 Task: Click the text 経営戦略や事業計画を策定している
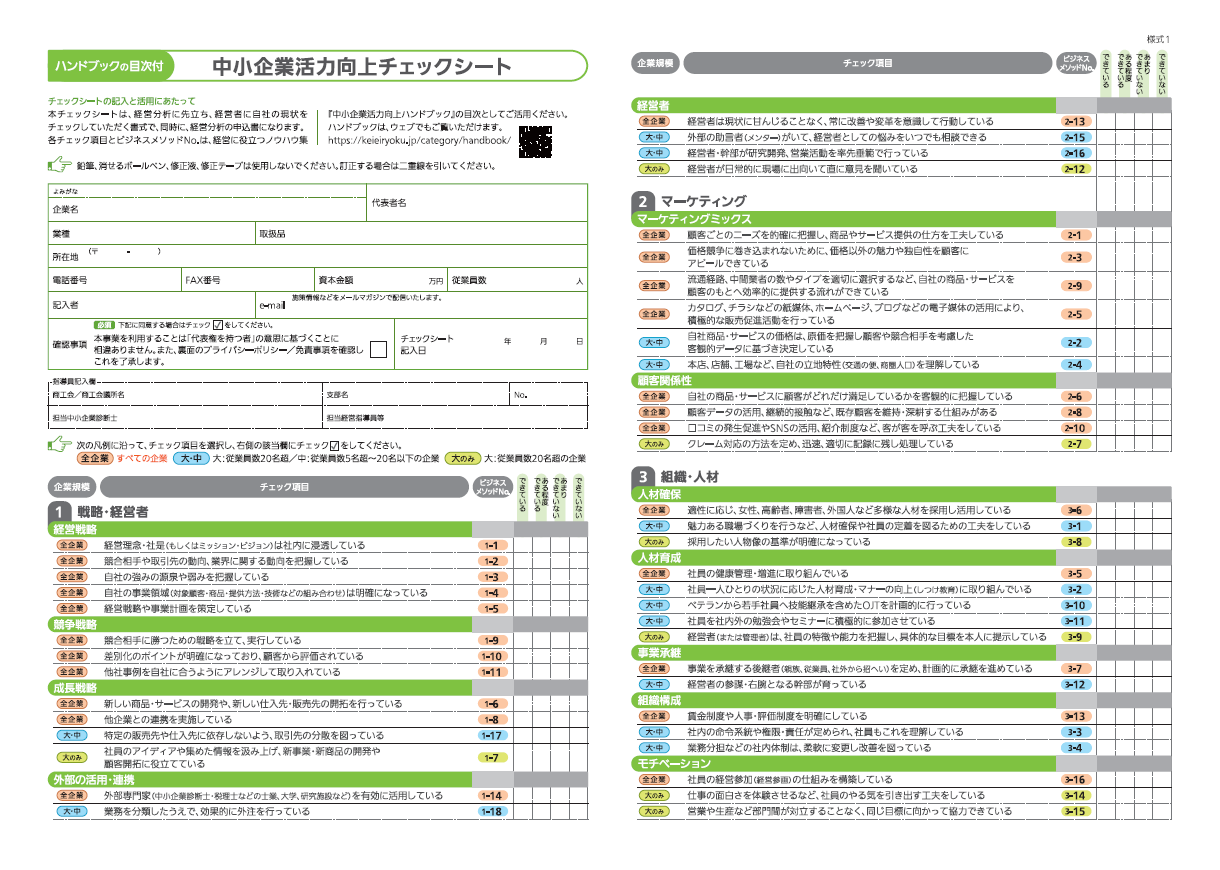[x=180, y=608]
